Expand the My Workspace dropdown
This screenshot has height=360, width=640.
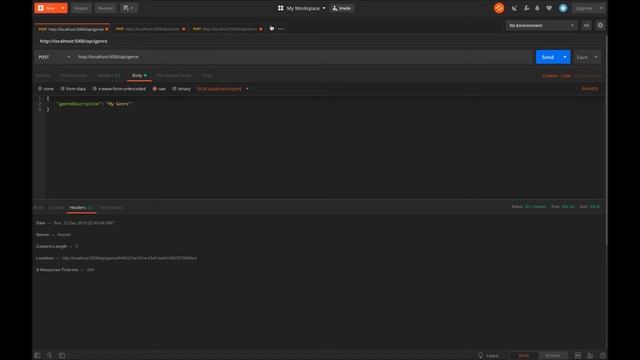pos(324,8)
